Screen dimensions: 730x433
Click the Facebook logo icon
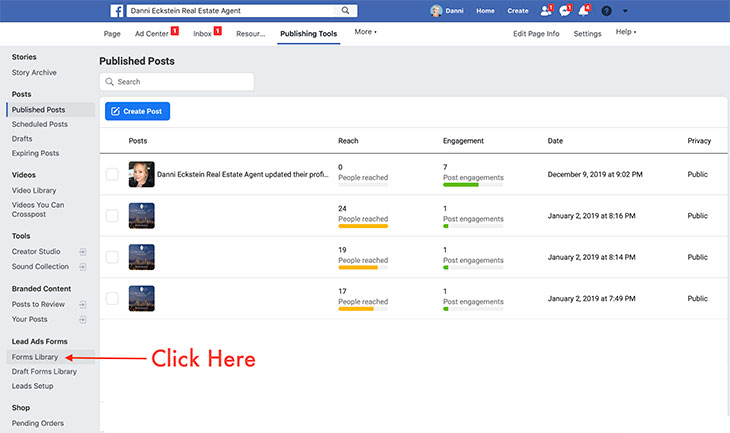118,11
